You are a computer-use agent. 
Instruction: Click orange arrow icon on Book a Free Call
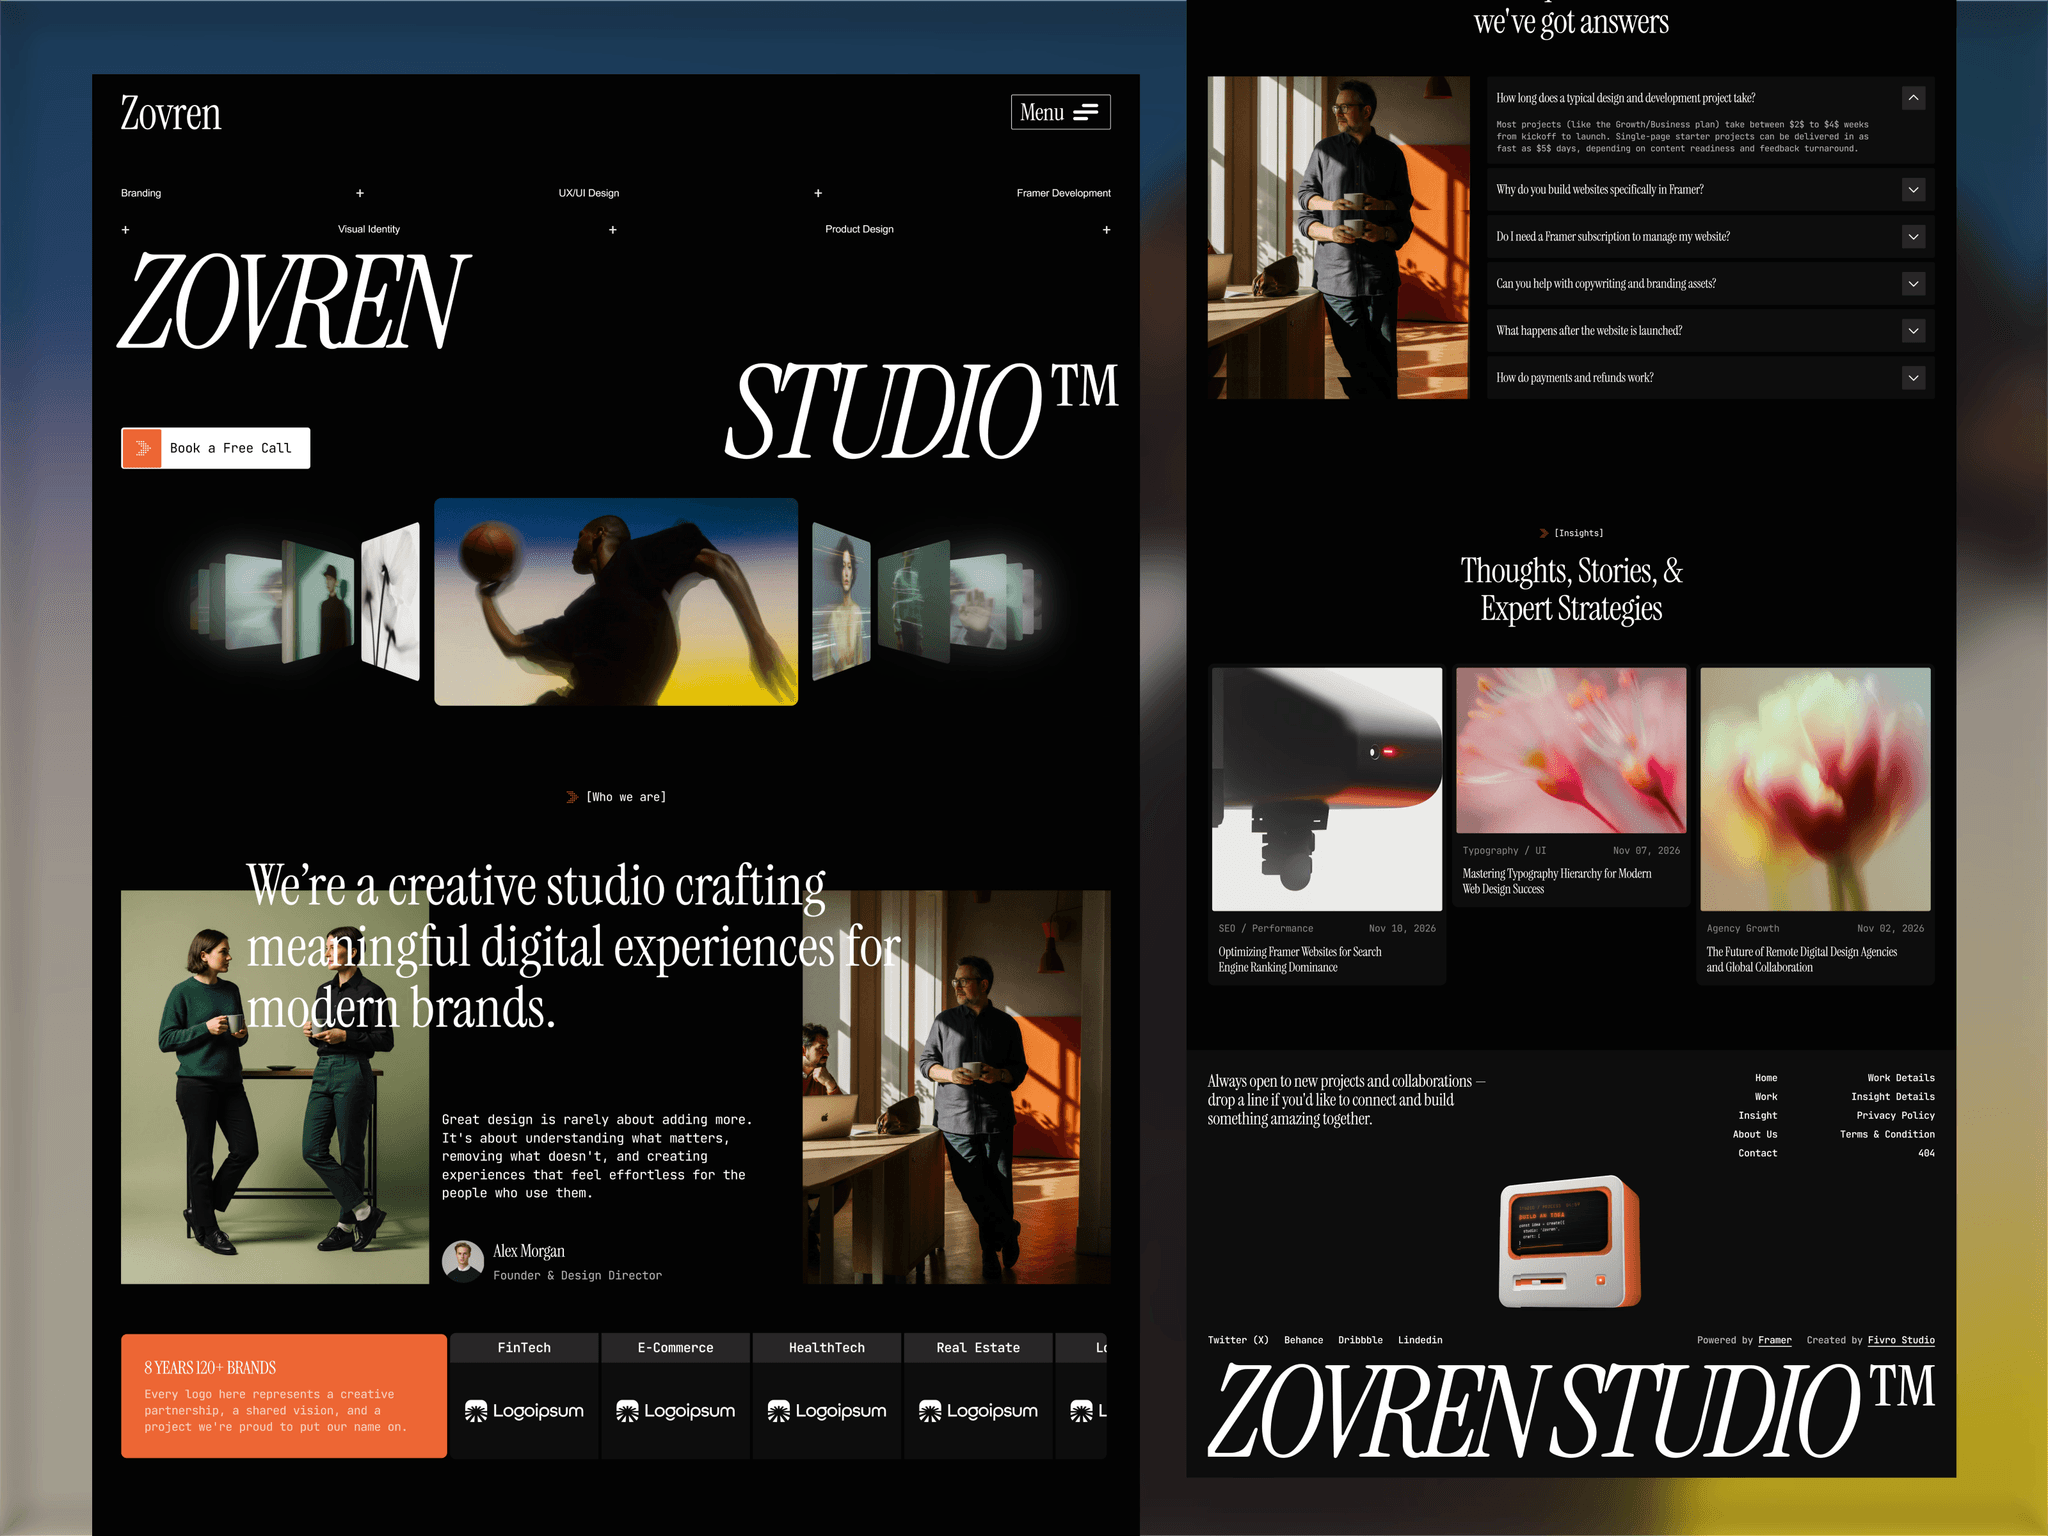click(142, 448)
